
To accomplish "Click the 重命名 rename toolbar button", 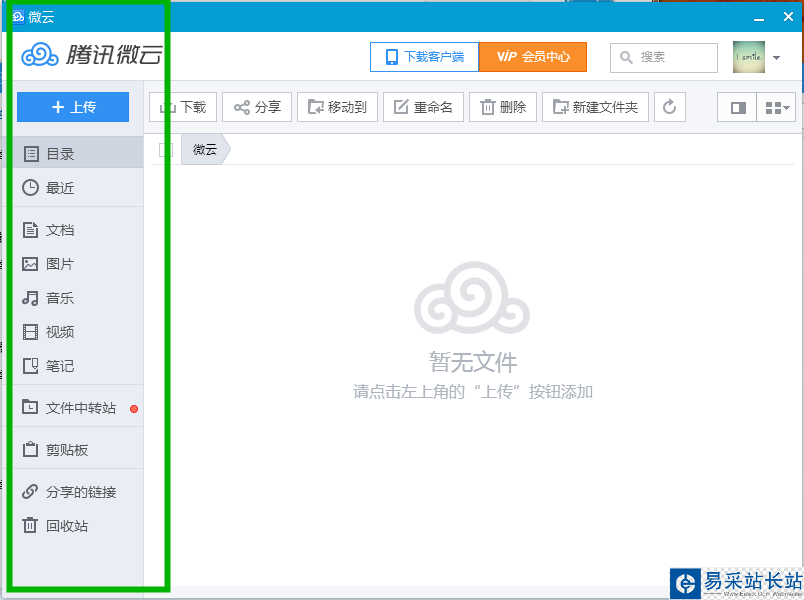I will (423, 107).
